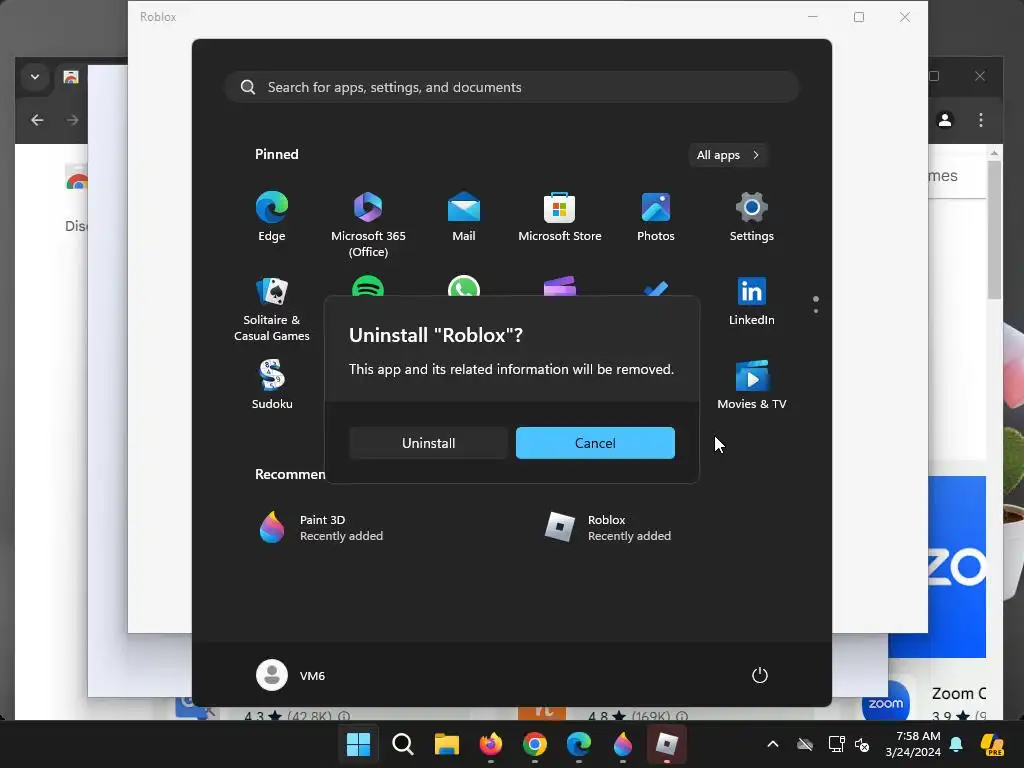Cancel the Roblox uninstall dialog

(x=595, y=443)
